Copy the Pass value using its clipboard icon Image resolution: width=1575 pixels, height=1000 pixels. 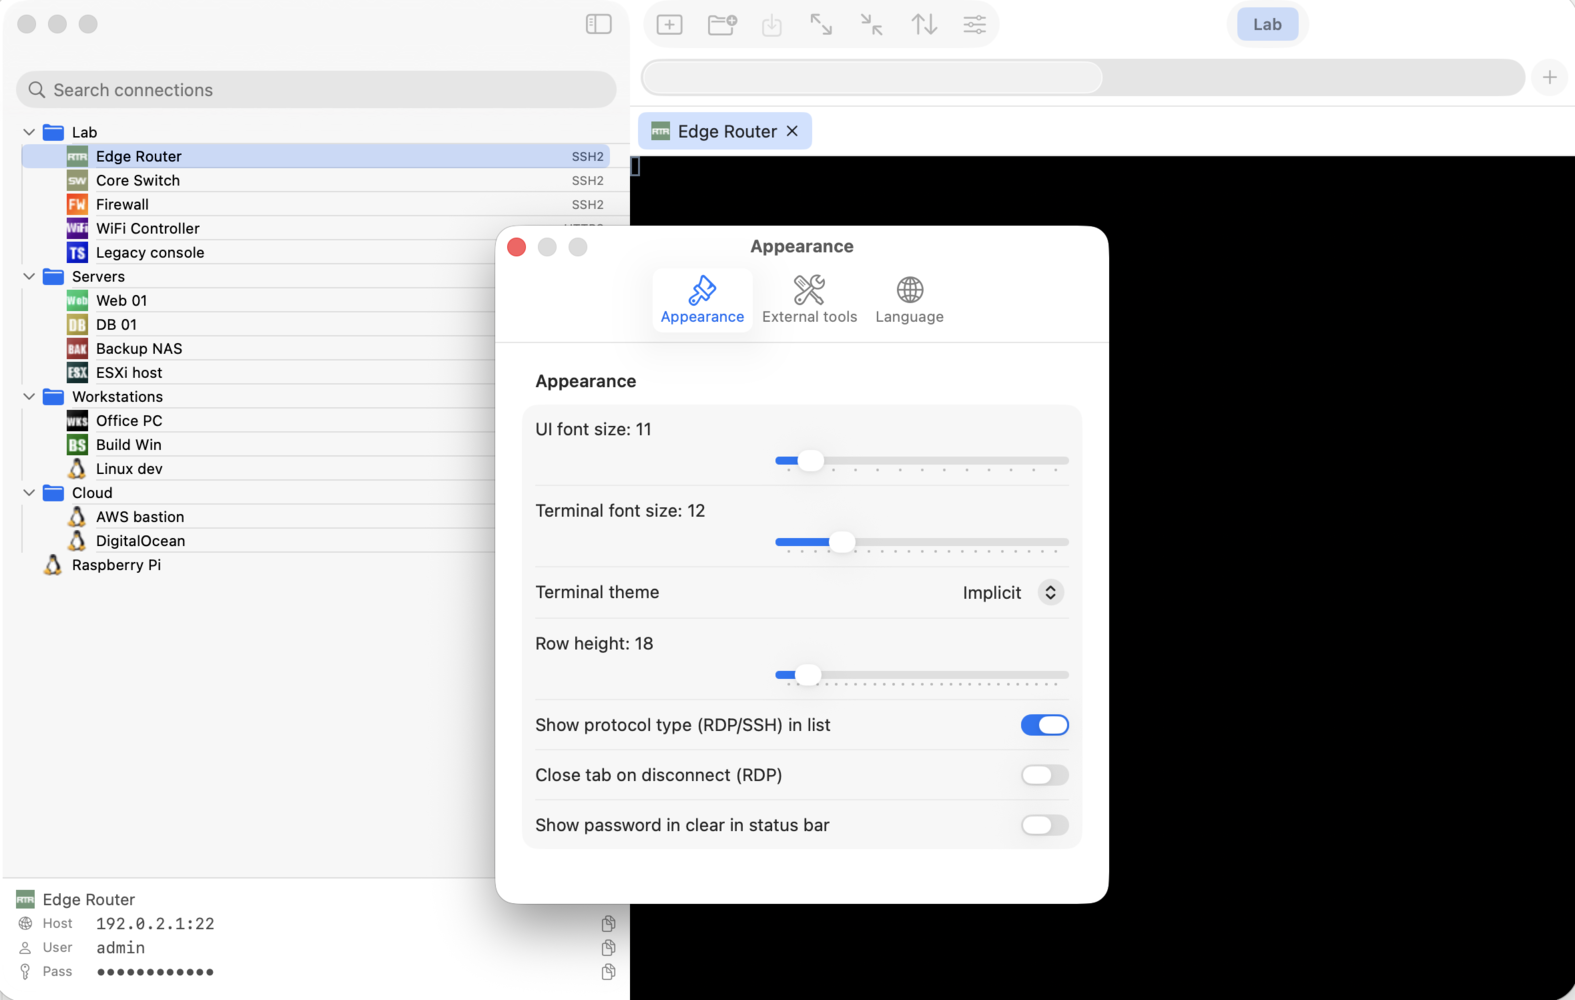point(608,971)
